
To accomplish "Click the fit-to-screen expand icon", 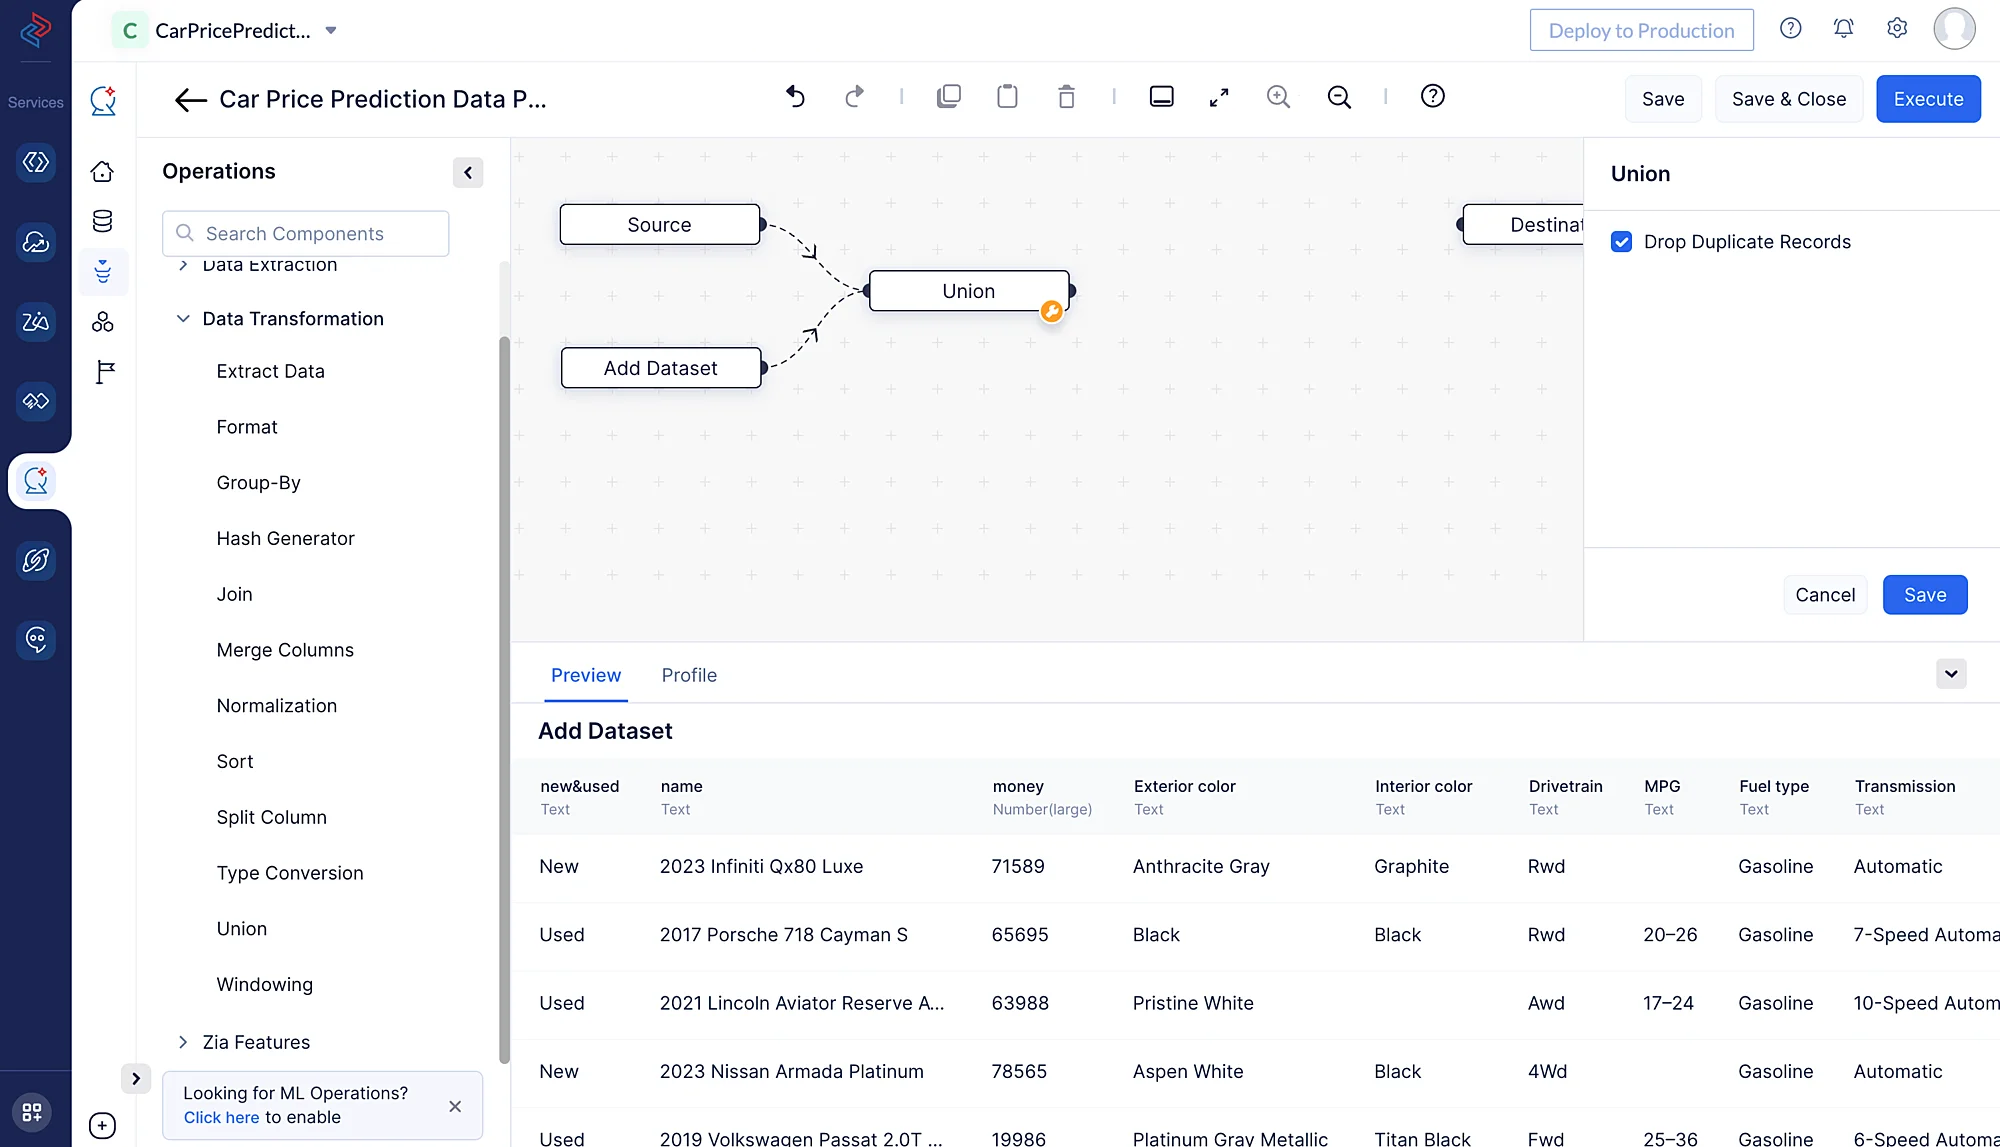I will click(1219, 97).
